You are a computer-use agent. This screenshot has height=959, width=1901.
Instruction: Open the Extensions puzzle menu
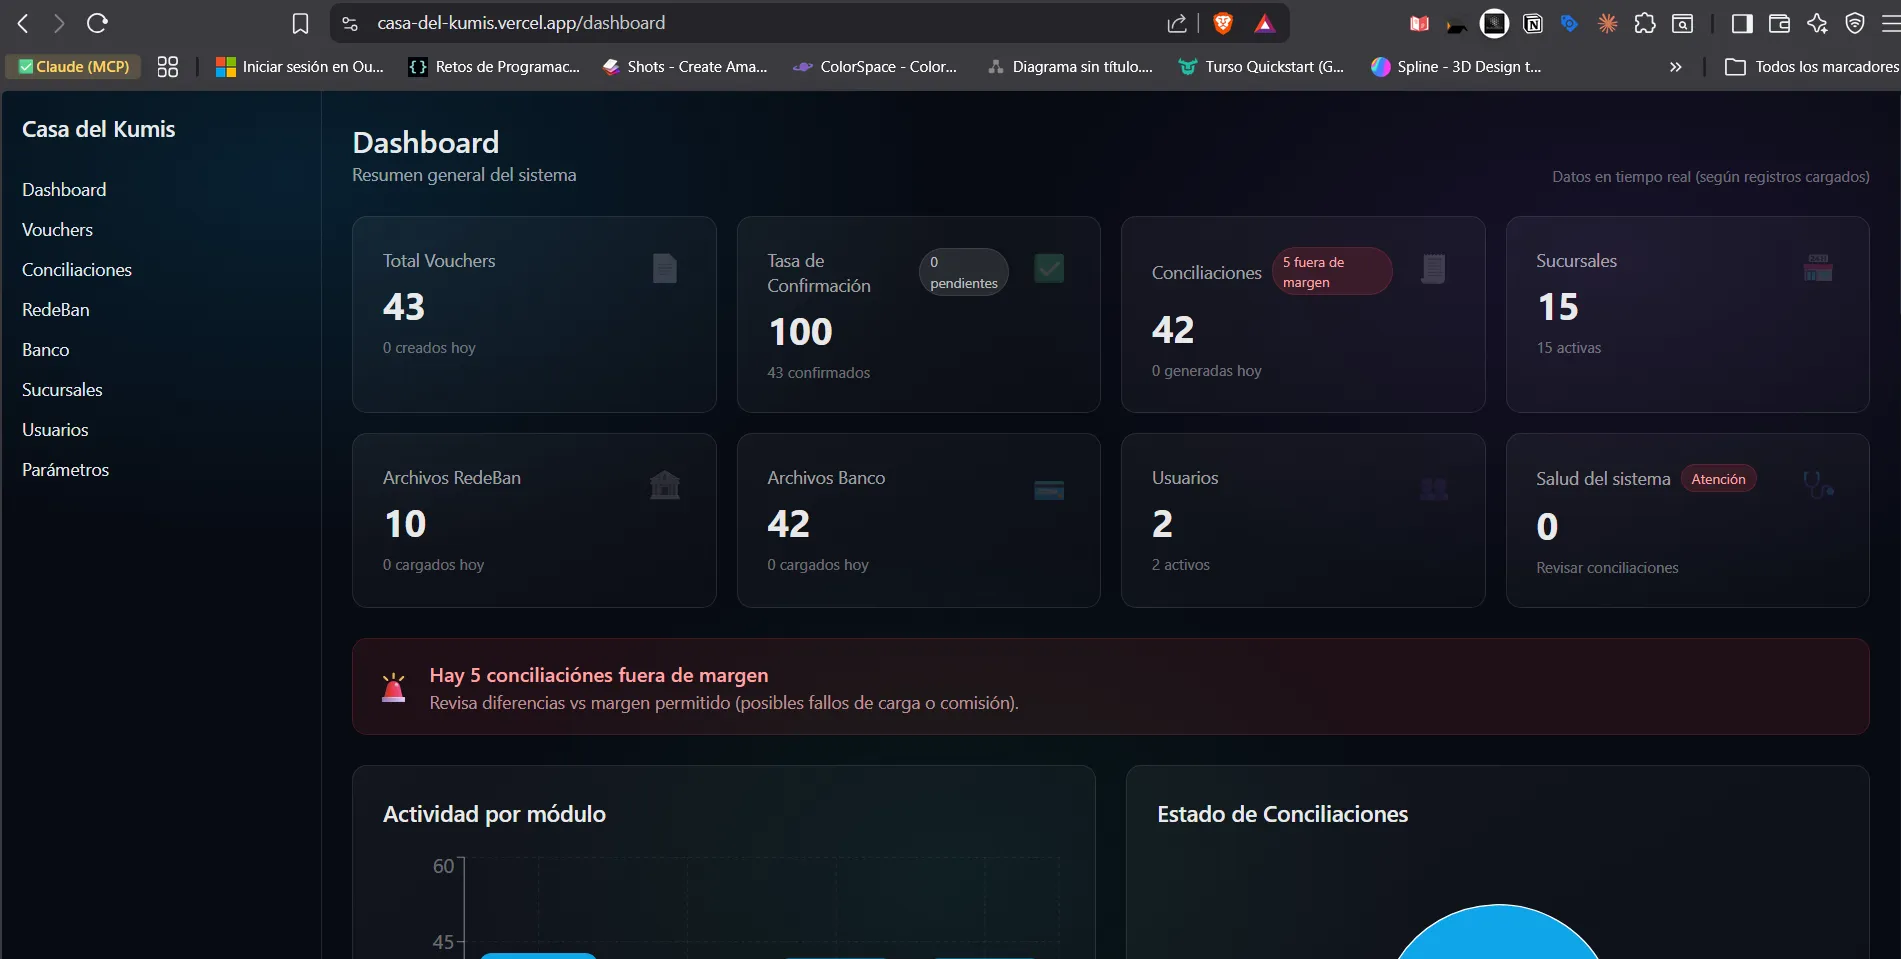1645,23
